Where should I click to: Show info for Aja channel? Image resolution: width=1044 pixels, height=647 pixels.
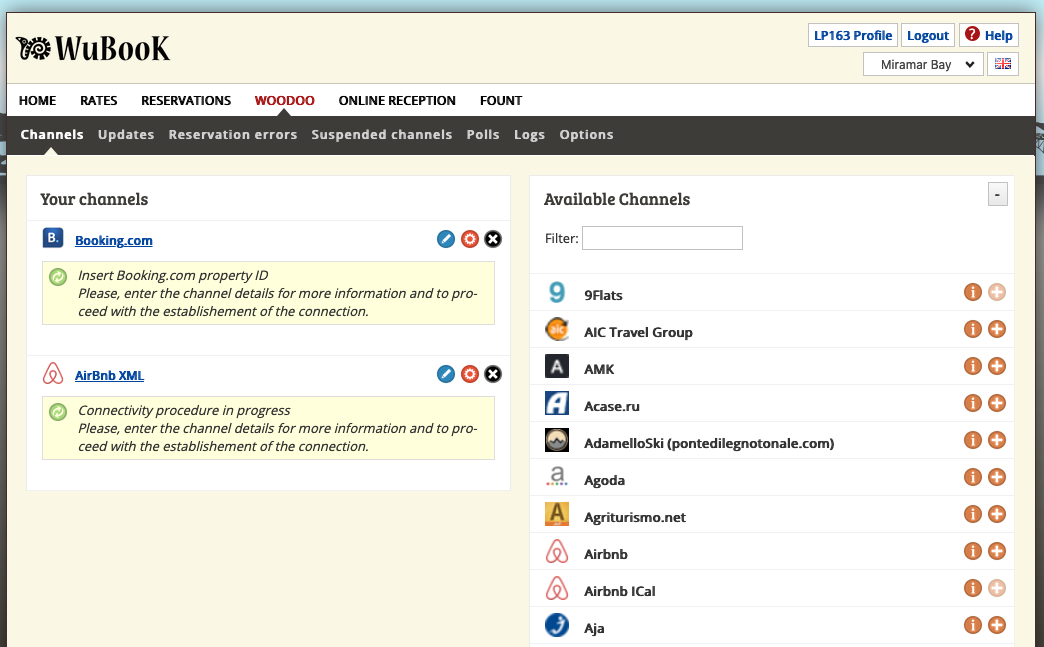coord(973,625)
